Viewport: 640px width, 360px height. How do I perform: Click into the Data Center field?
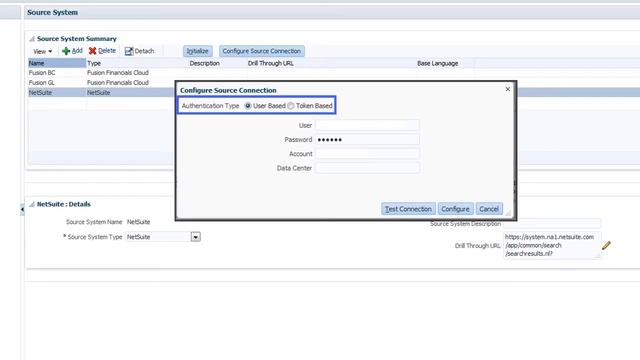367,168
